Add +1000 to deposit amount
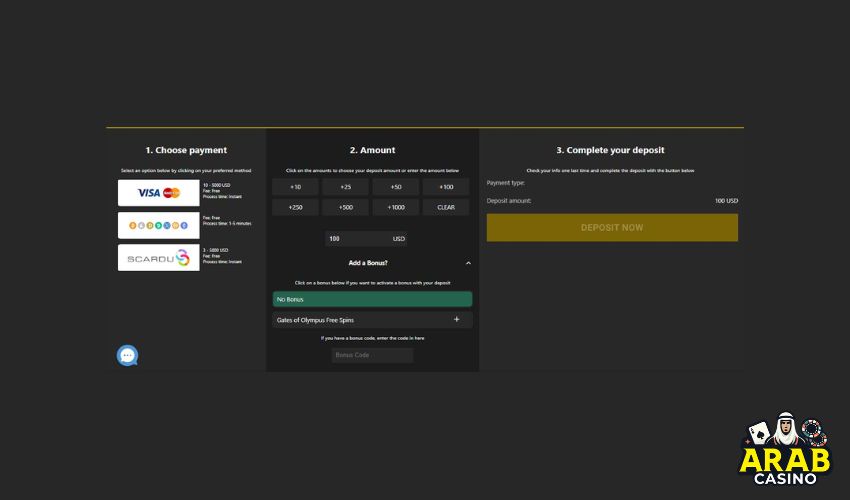The width and height of the screenshot is (850, 500). [396, 207]
